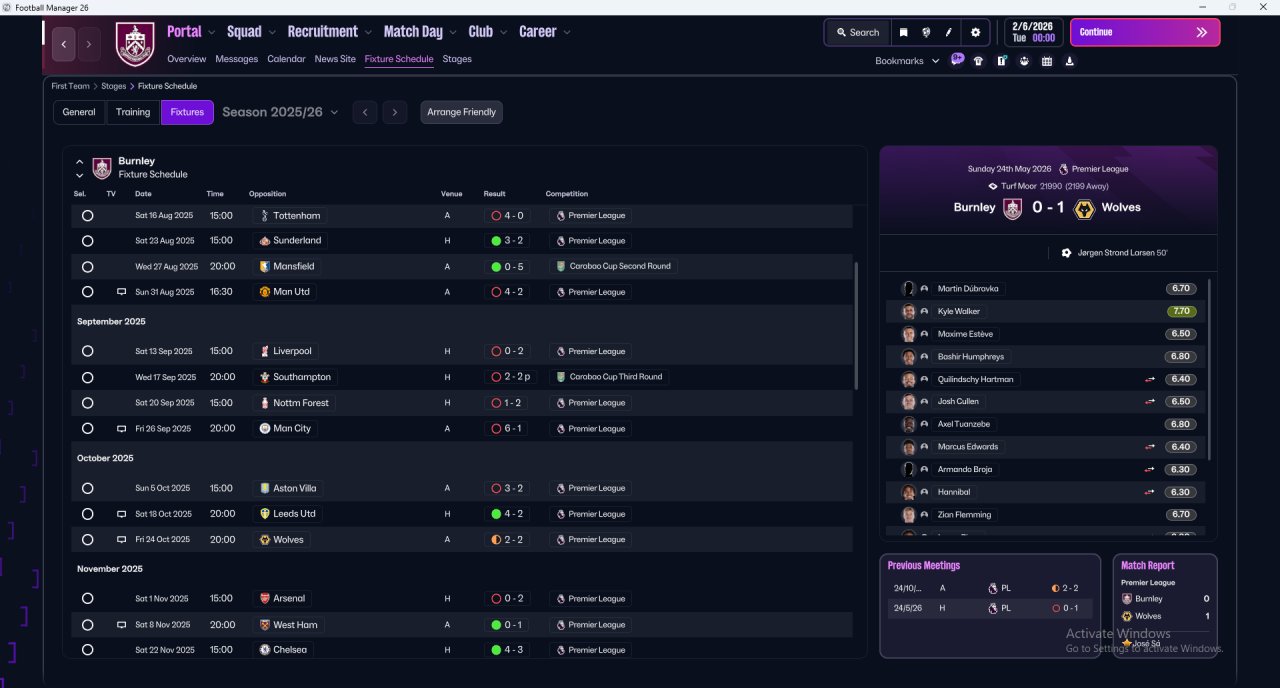The image size is (1280, 688).
Task: Click Arrange Friendly button
Action: tap(461, 112)
